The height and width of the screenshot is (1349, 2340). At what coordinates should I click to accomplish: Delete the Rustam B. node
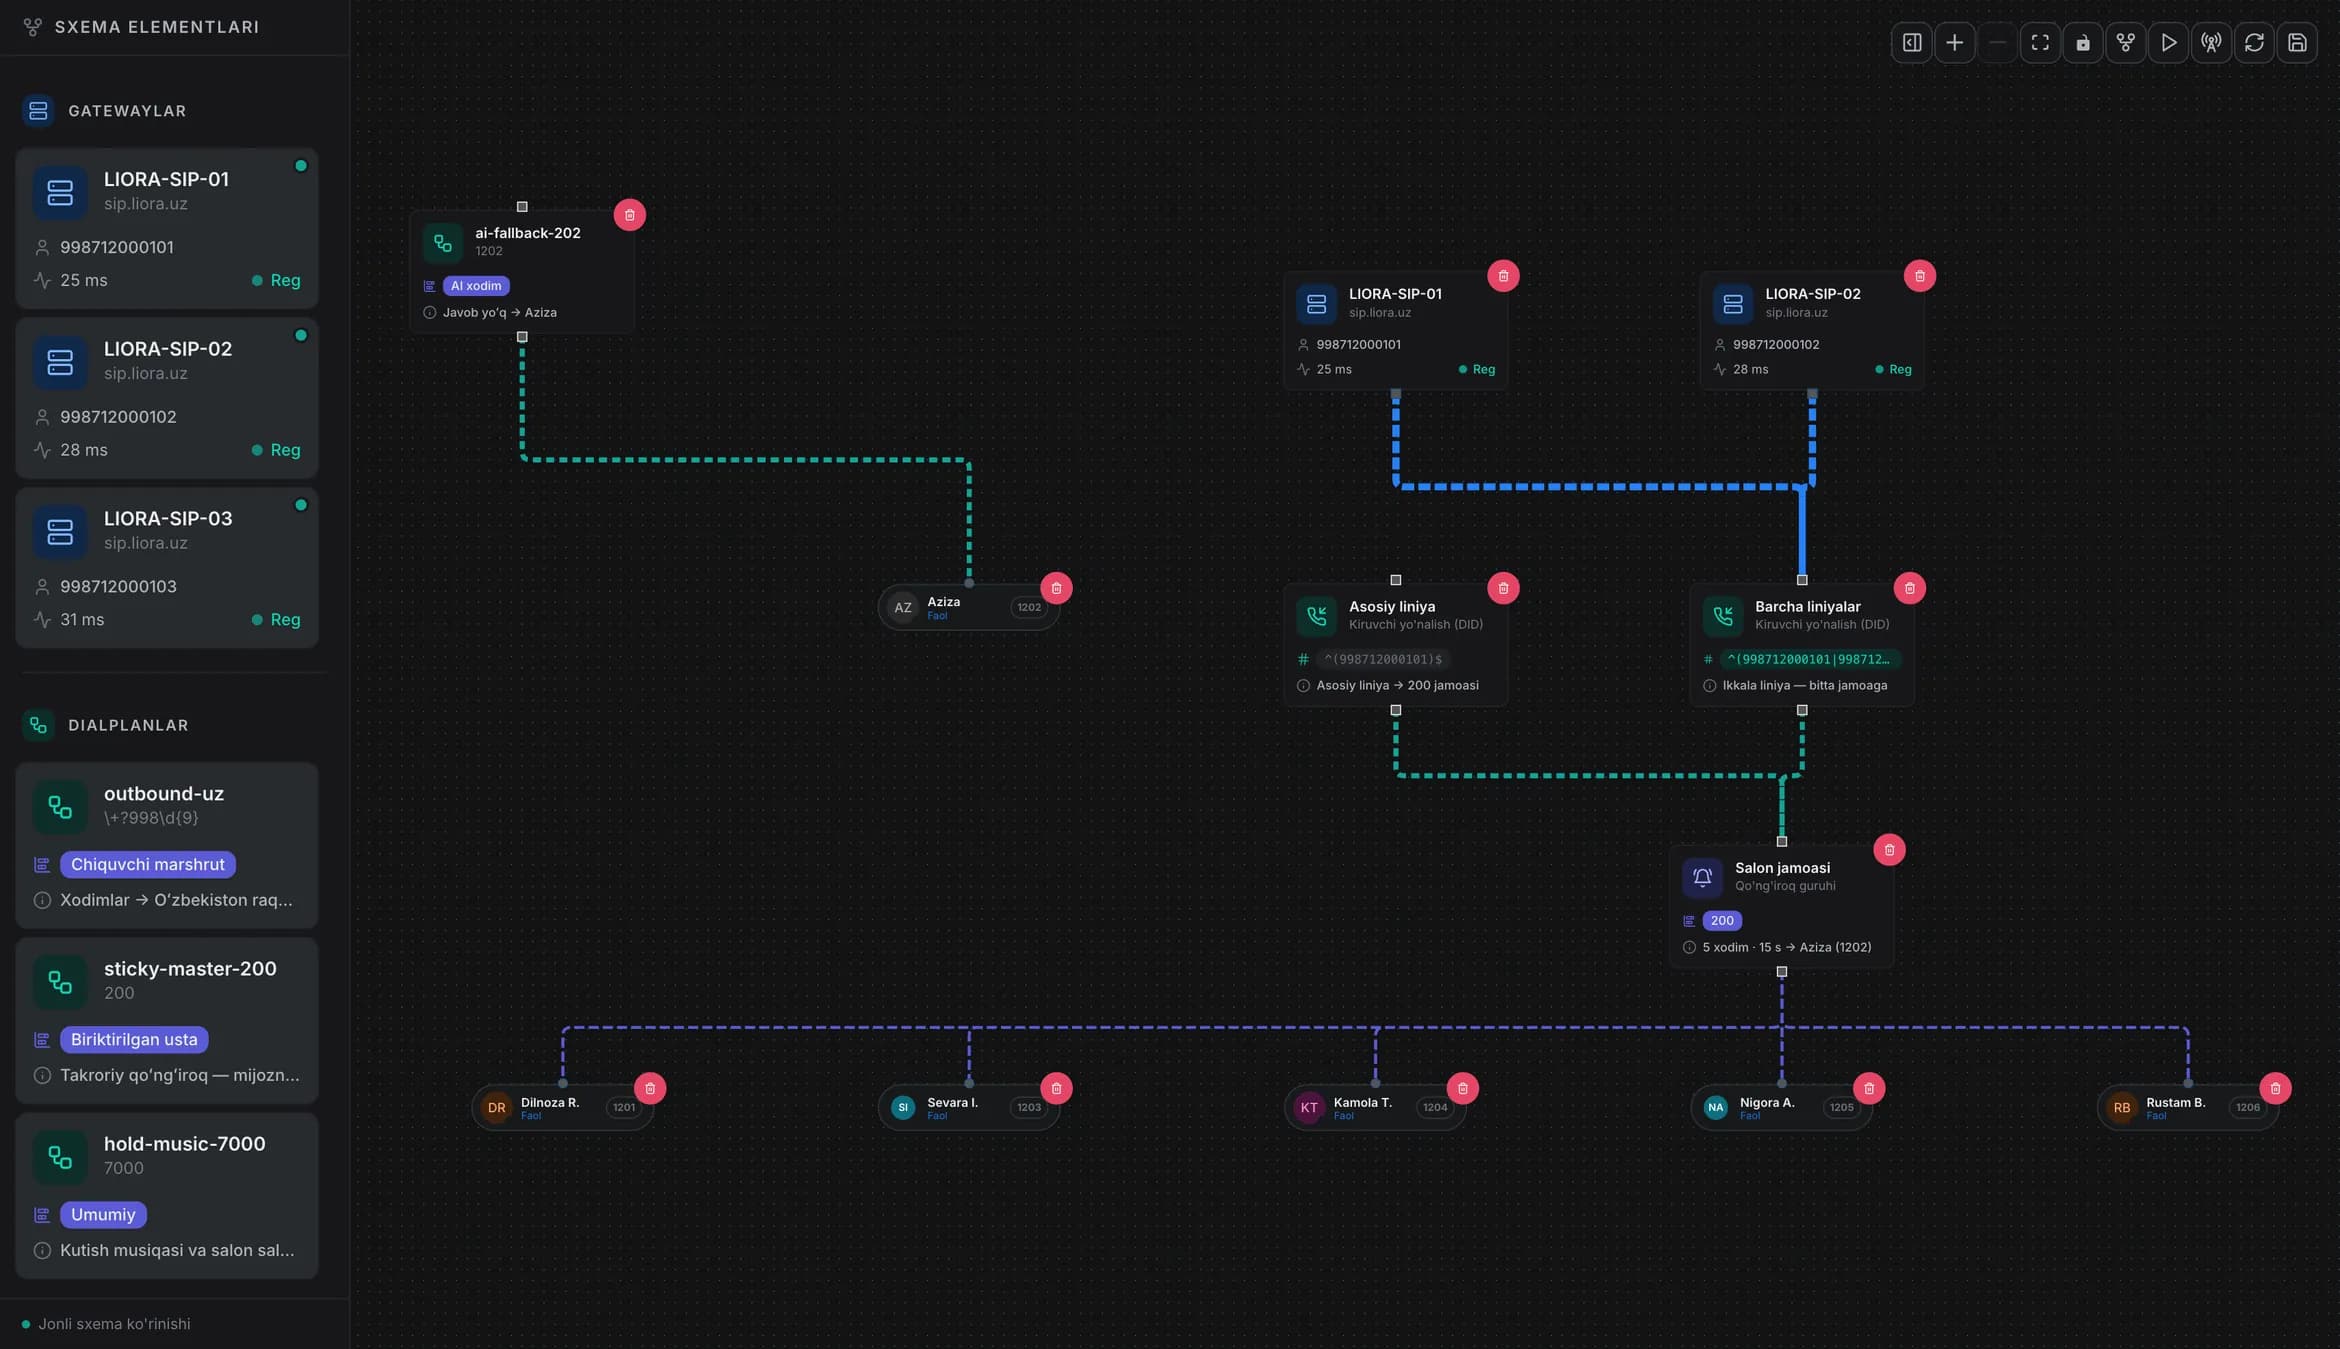2276,1088
